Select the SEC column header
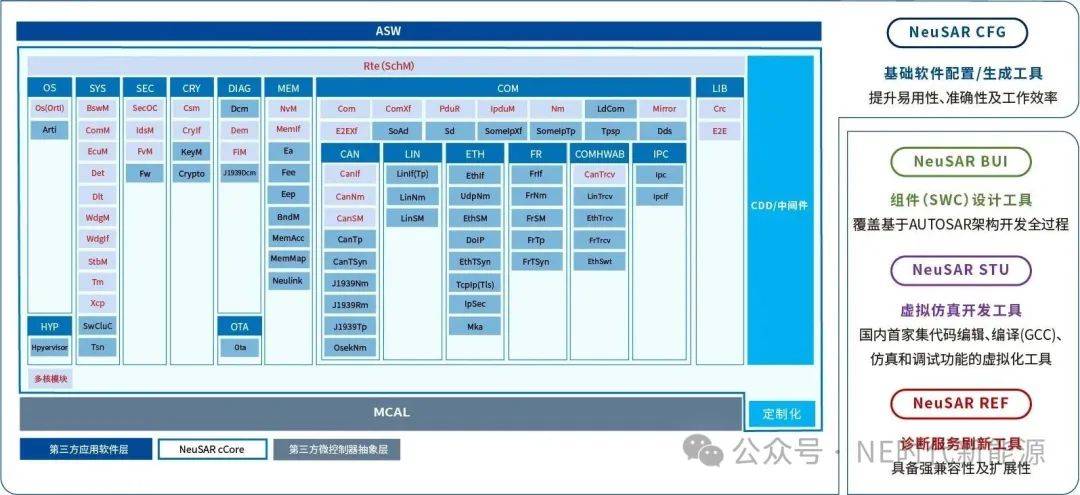 145,88
